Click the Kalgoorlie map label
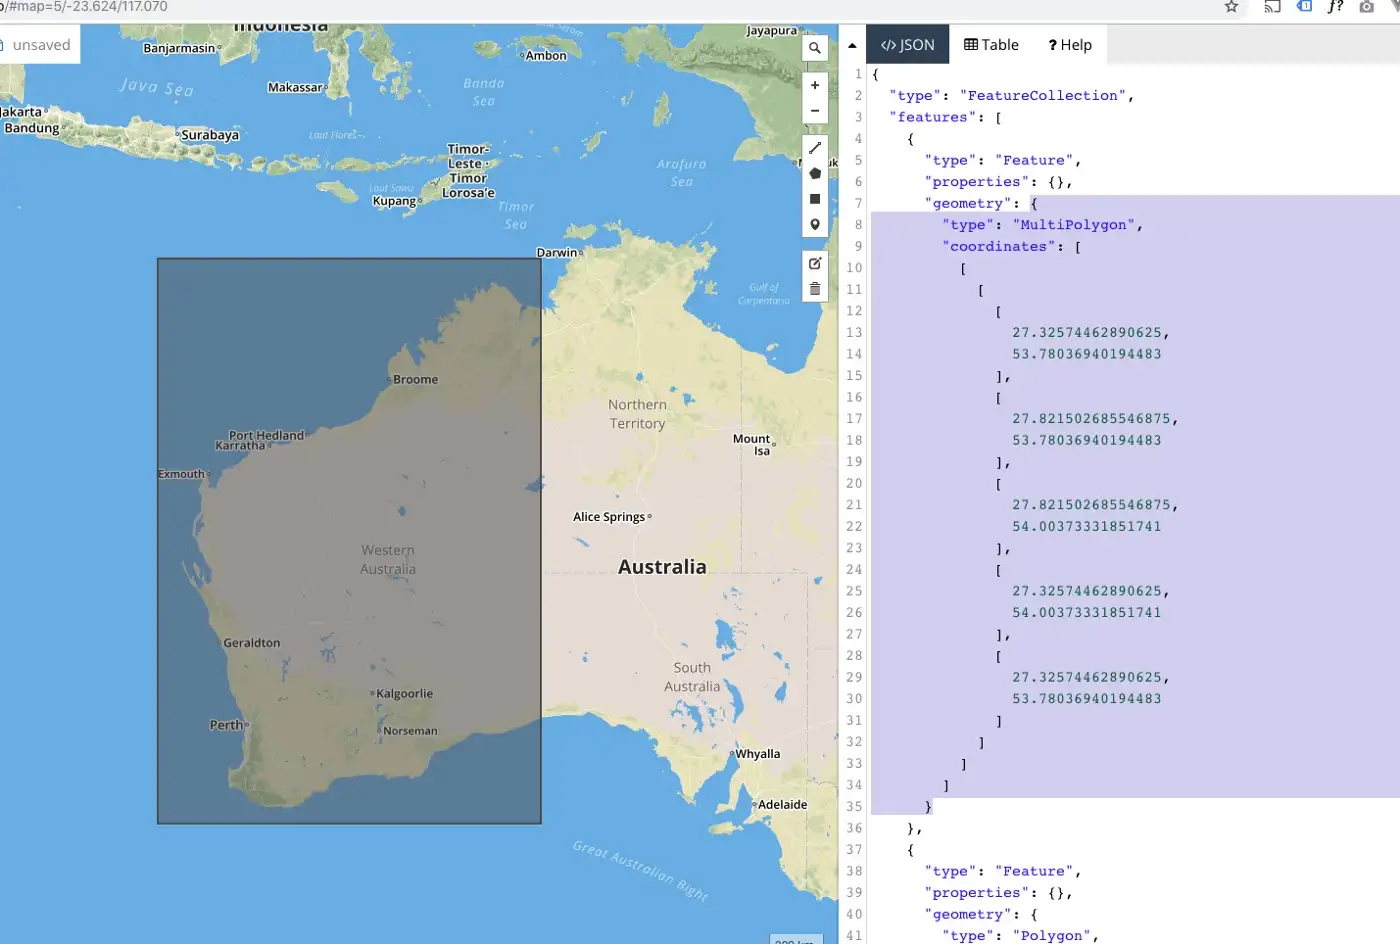Screen dimensions: 1400x944 pos(404,694)
